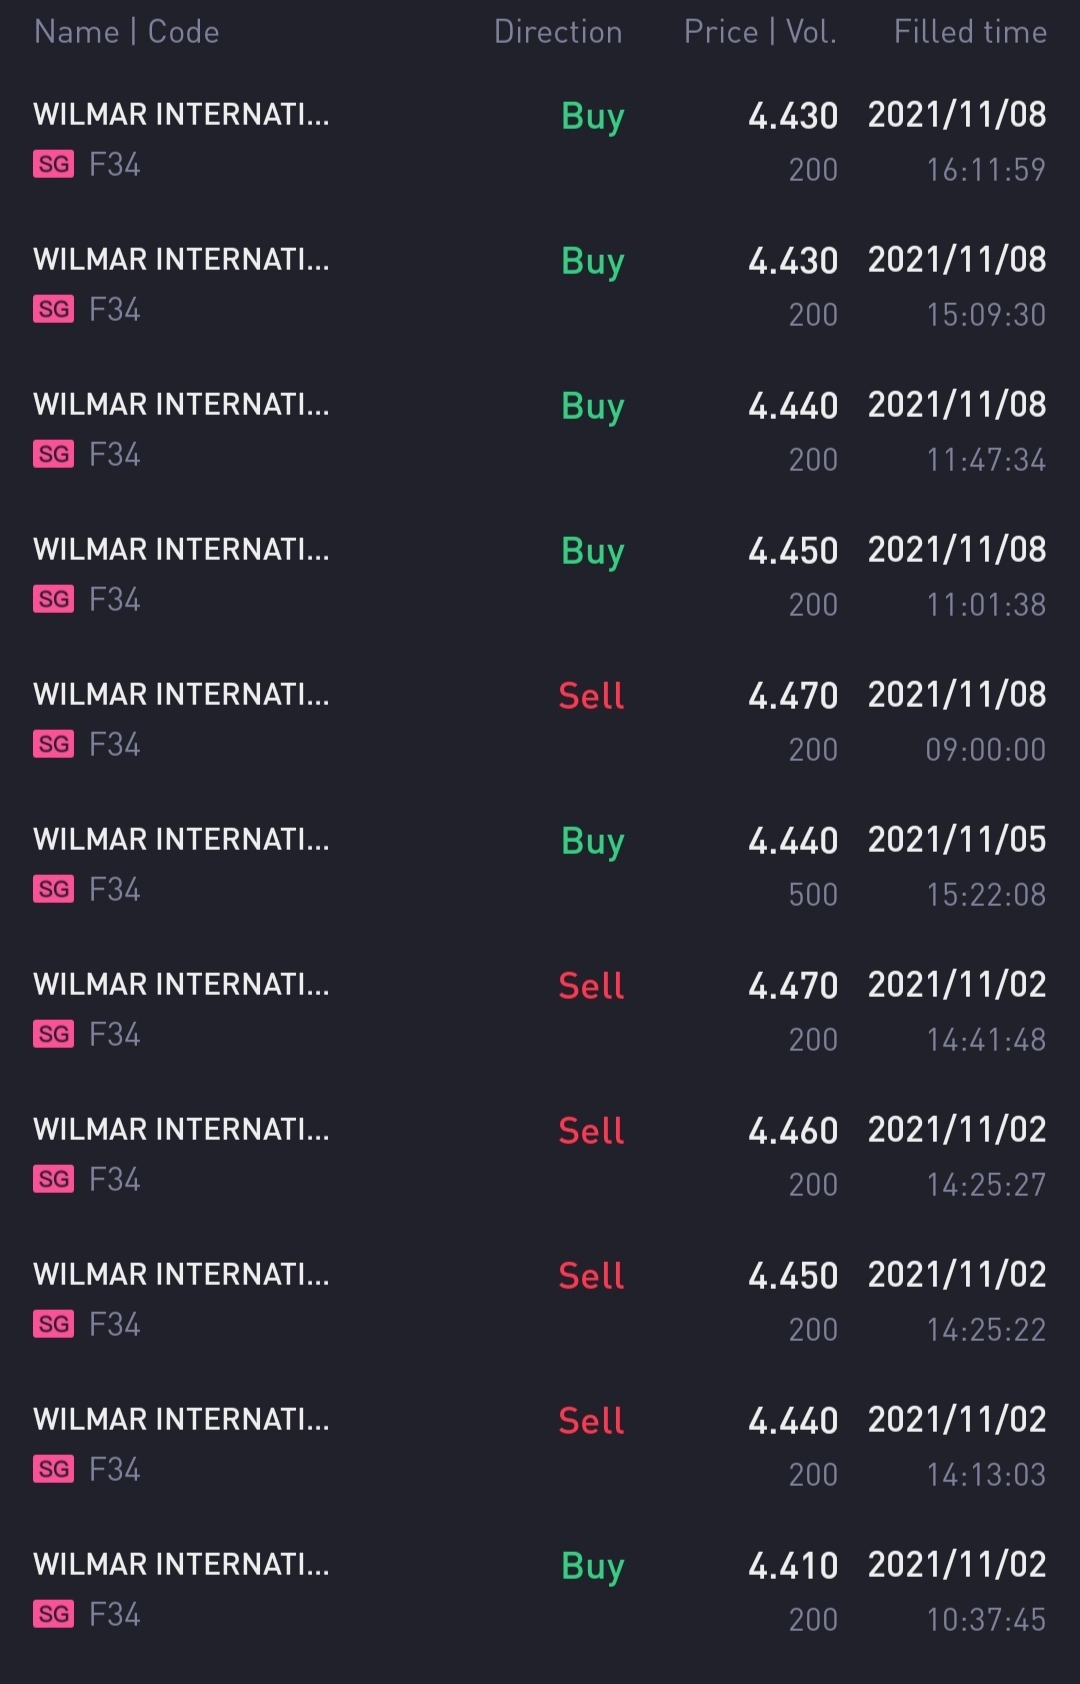Click the SG badge on the 09:00:00 sell order
This screenshot has height=1684, width=1080.
tap(53, 744)
